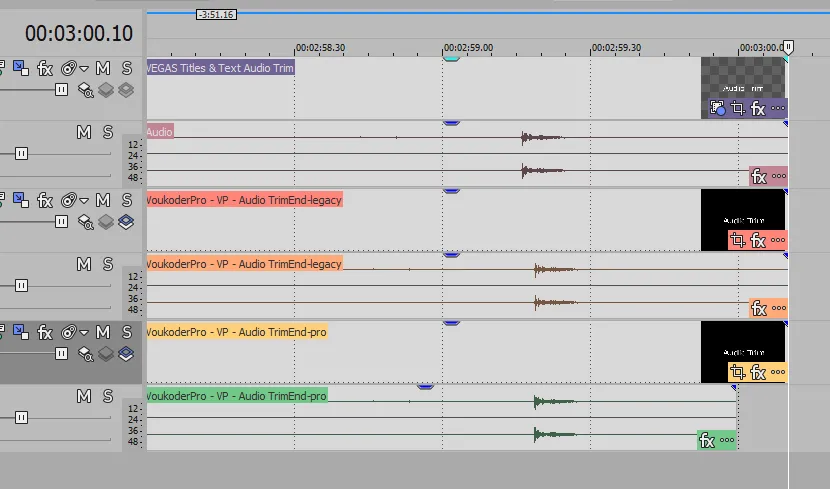Open Track Motion on the TrimEnd-pro video track

click(x=21, y=332)
